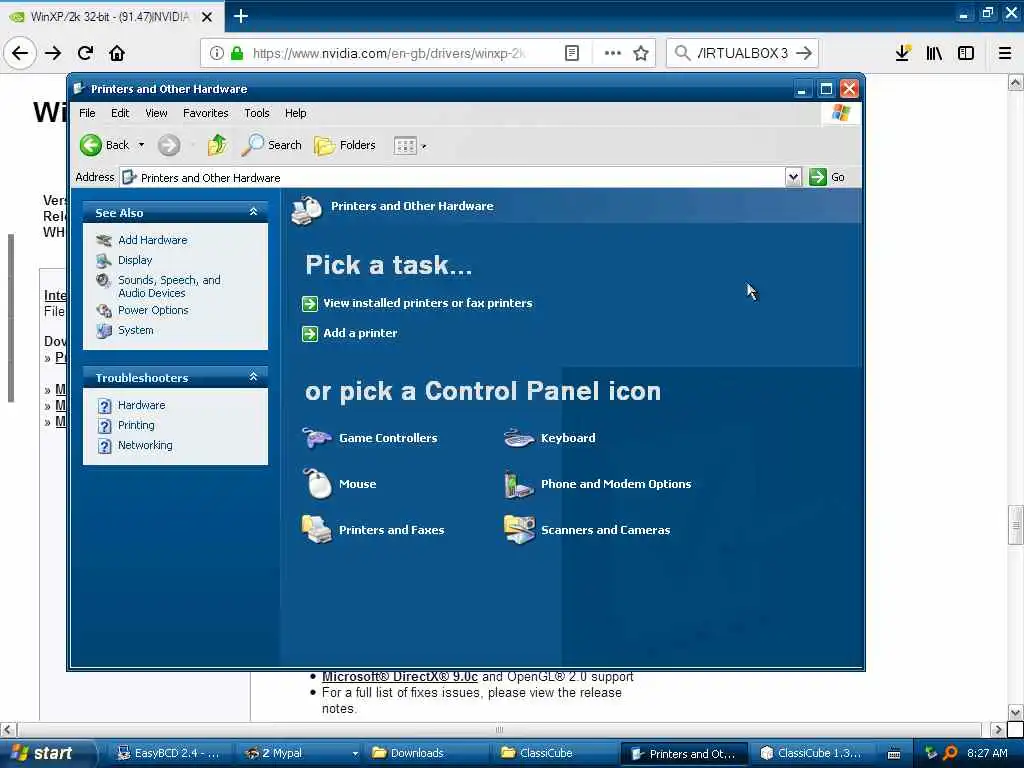Collapse the Troubleshooters panel
Screen dimensions: 1024x768
coord(253,377)
